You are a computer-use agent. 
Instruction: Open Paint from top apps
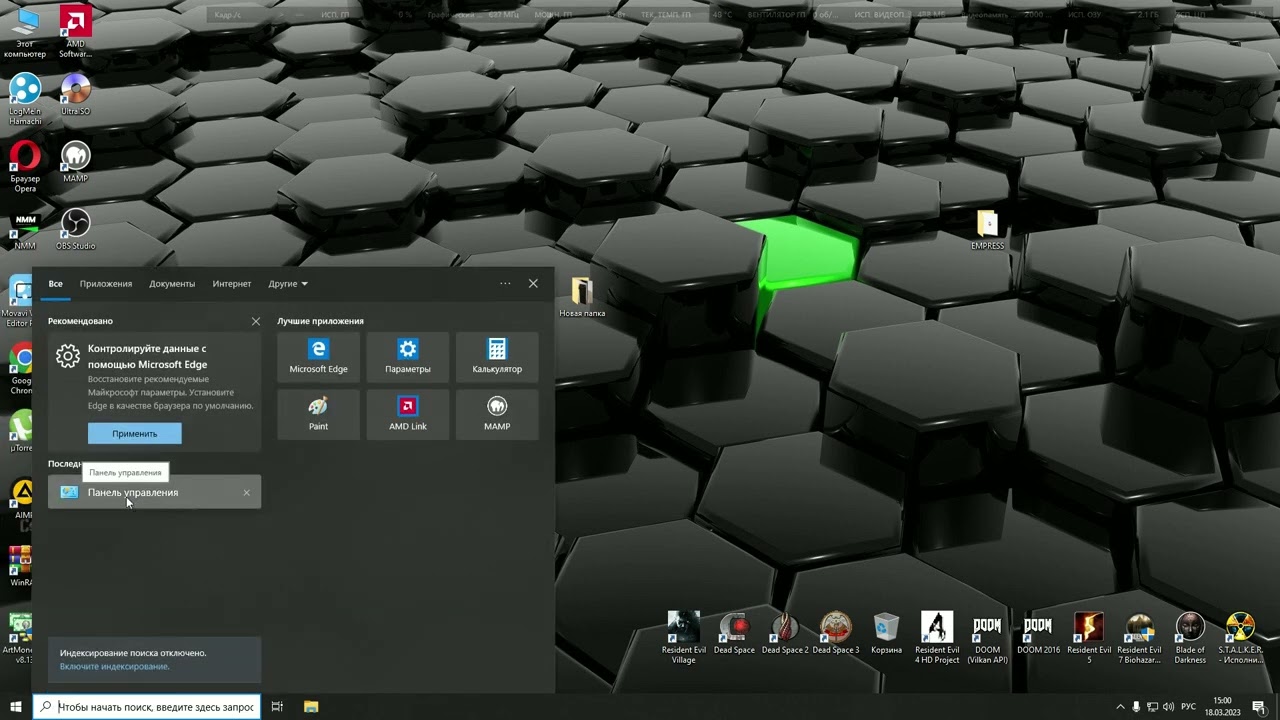[318, 413]
